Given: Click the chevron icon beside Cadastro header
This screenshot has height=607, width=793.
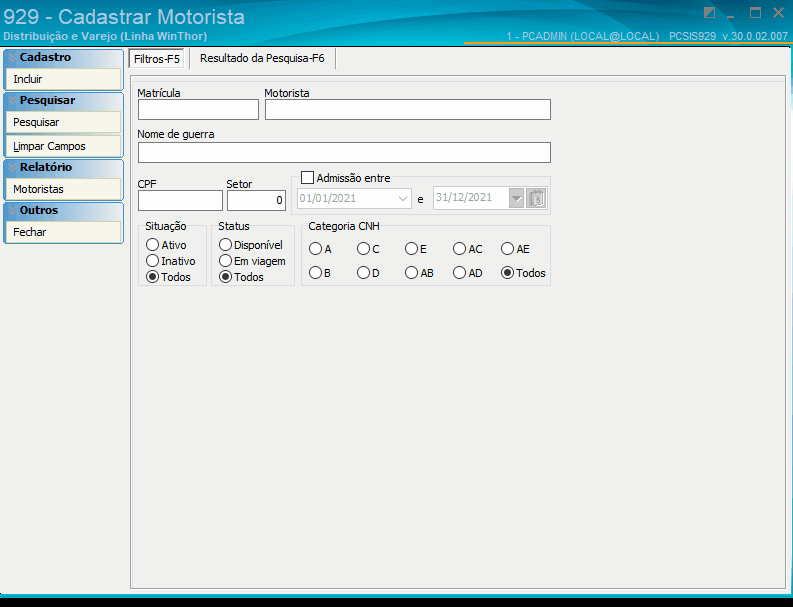Looking at the screenshot, I should pos(12,58).
